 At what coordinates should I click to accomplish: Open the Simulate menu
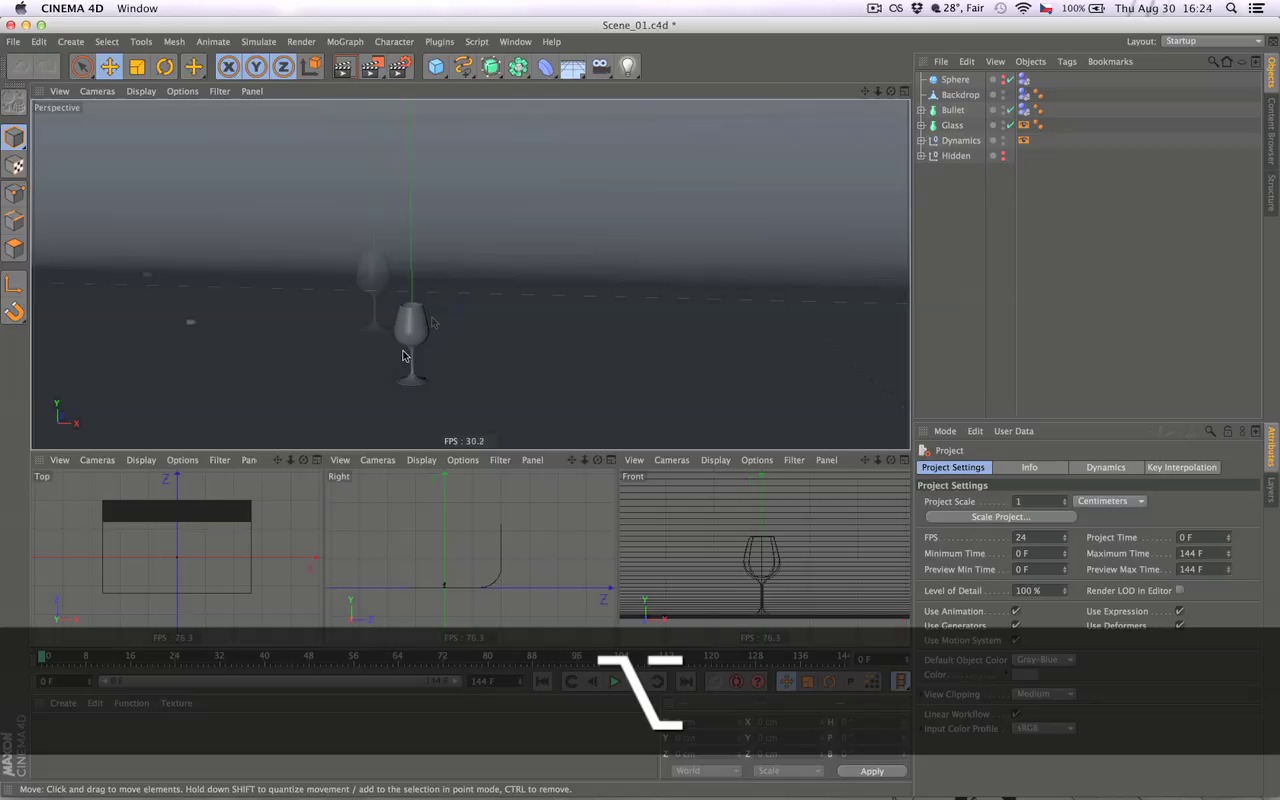(x=258, y=42)
